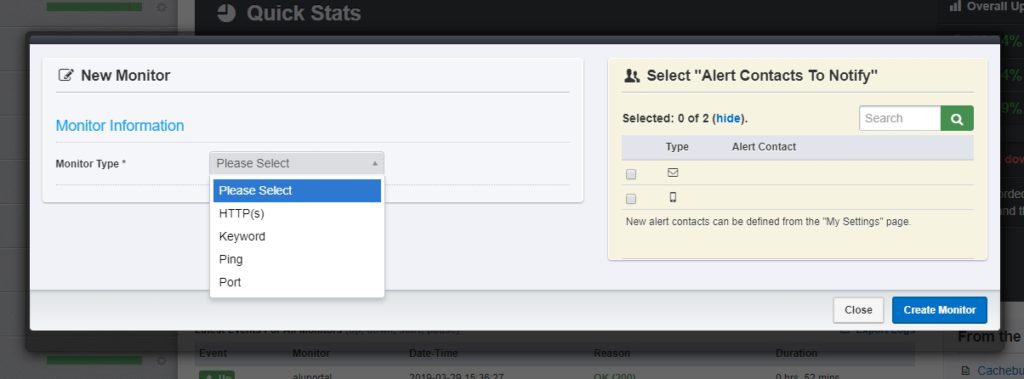Click the Overall Uptime bar chart icon
This screenshot has height=379, width=1024.
tap(955, 6)
